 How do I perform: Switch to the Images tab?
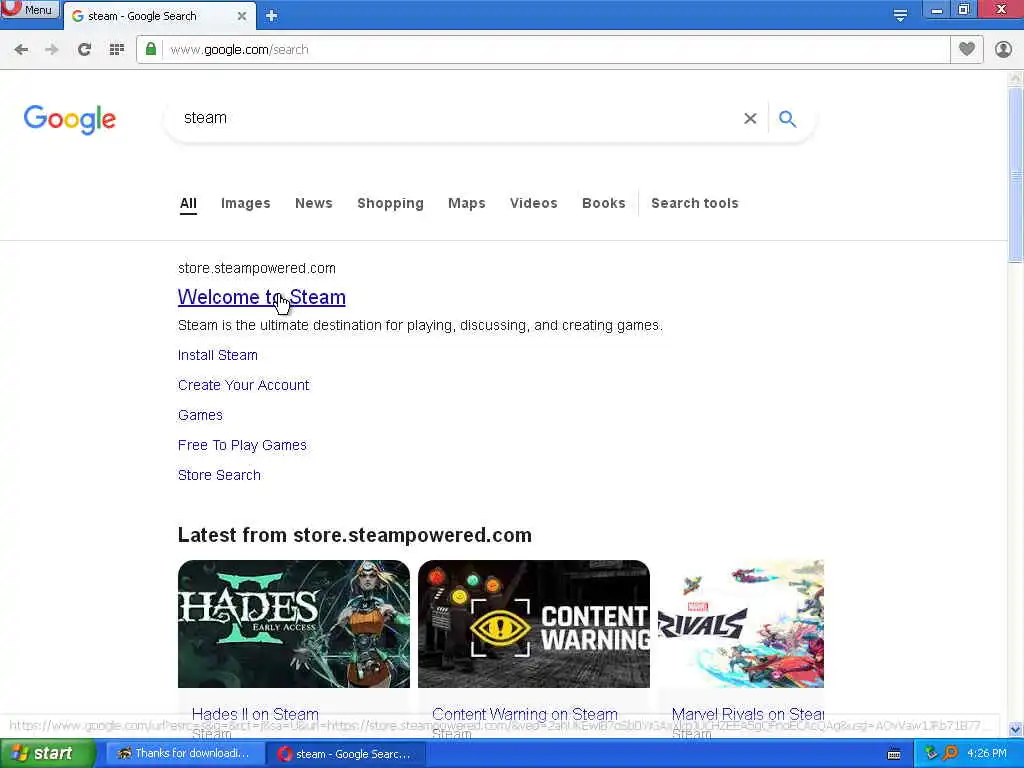click(x=246, y=203)
